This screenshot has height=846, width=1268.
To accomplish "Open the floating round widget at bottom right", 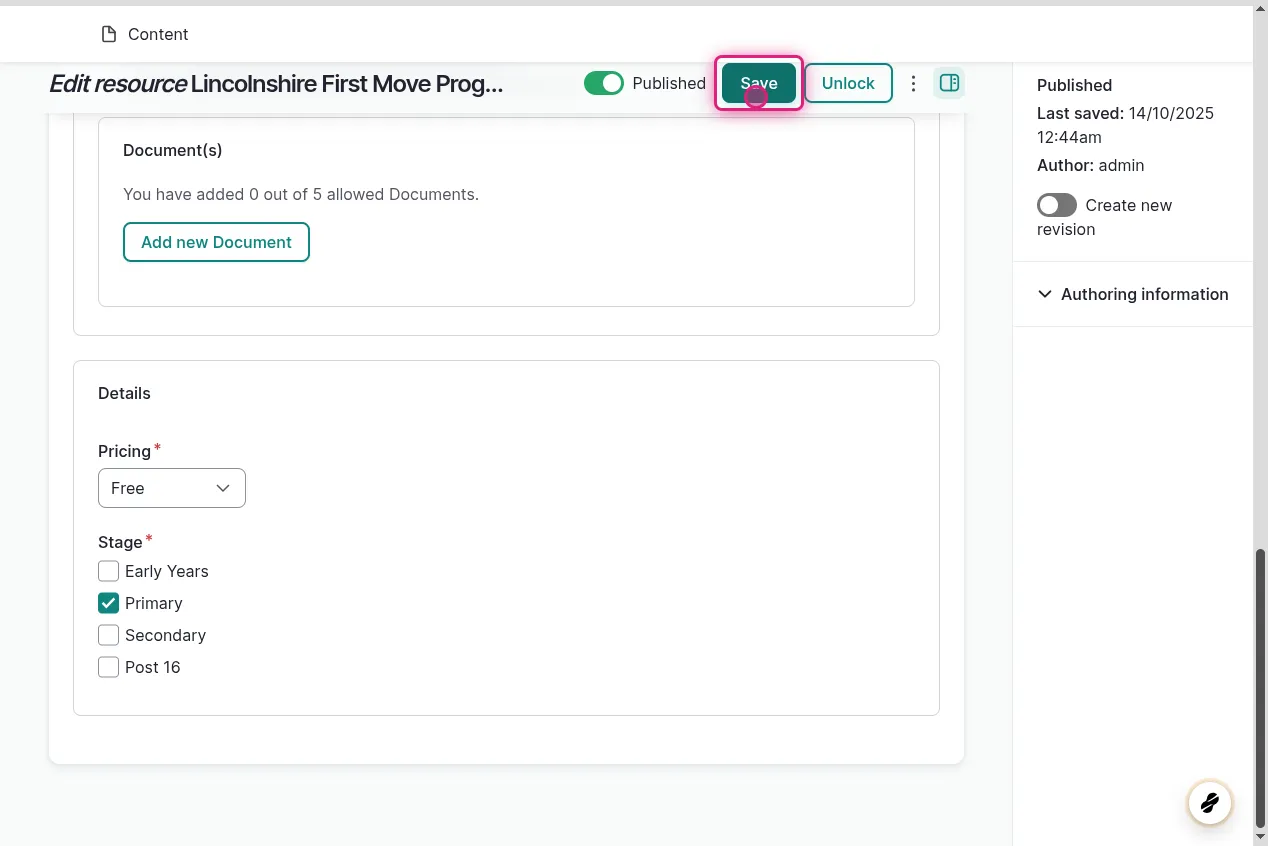I will [x=1209, y=802].
